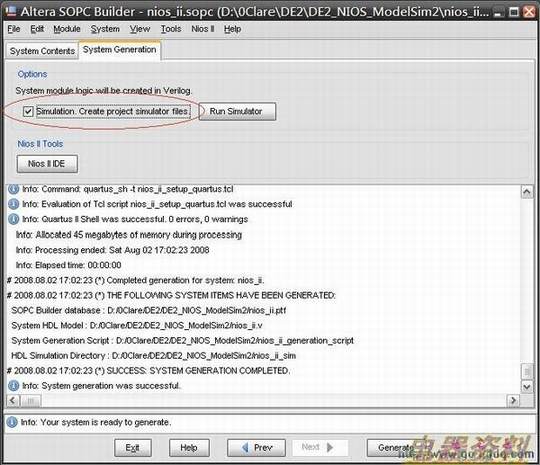
Task: Close the SOPC Builder window
Action: (x=530, y=12)
